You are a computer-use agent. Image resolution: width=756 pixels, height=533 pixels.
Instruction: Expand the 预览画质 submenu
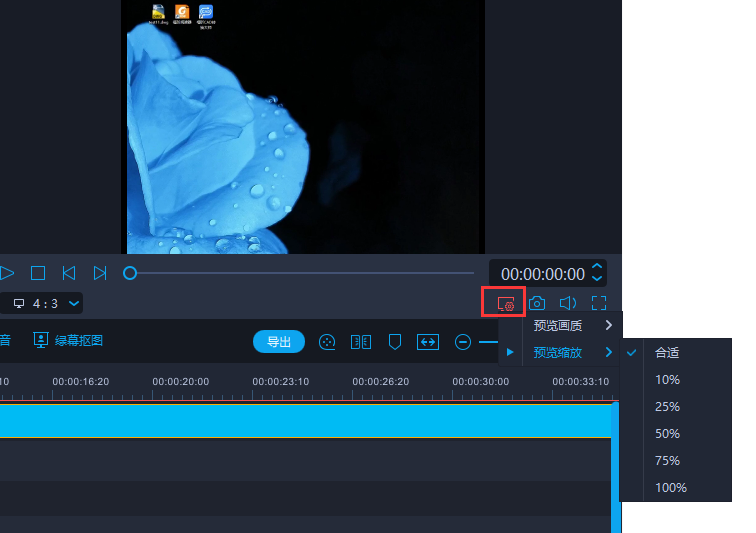click(572, 325)
